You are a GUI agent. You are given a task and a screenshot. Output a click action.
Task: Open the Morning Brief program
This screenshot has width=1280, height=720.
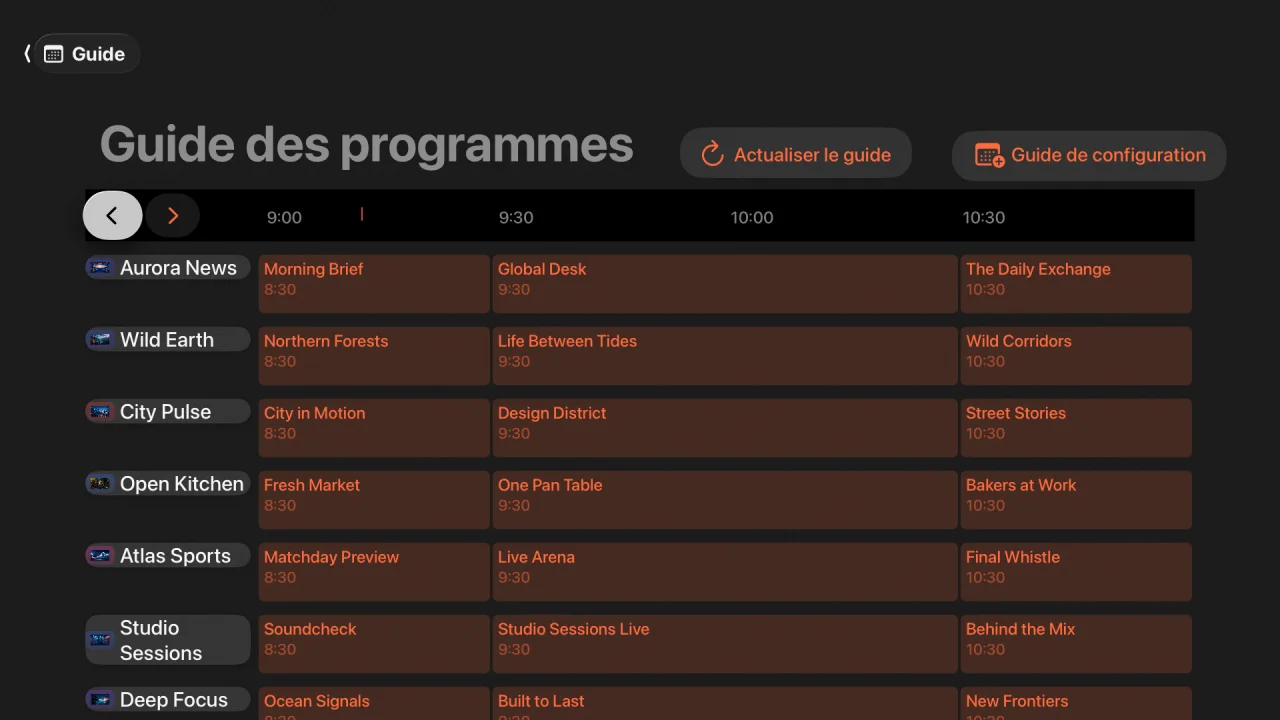click(374, 284)
